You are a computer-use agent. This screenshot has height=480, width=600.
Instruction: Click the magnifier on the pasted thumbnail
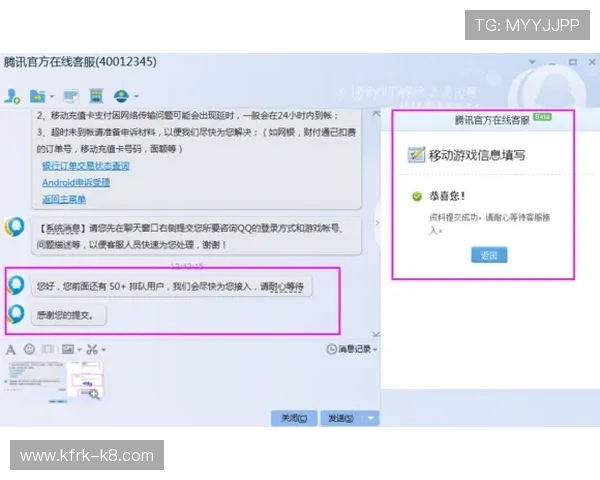pyautogui.click(x=95, y=394)
